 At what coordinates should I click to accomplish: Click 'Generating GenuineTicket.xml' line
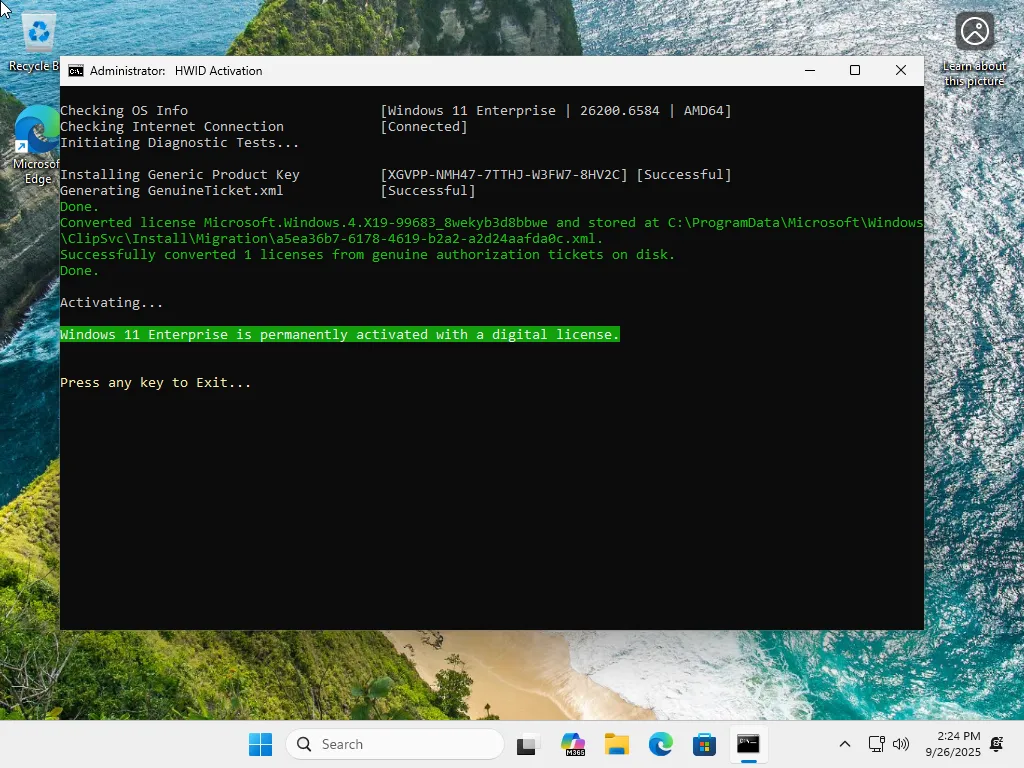(x=172, y=191)
